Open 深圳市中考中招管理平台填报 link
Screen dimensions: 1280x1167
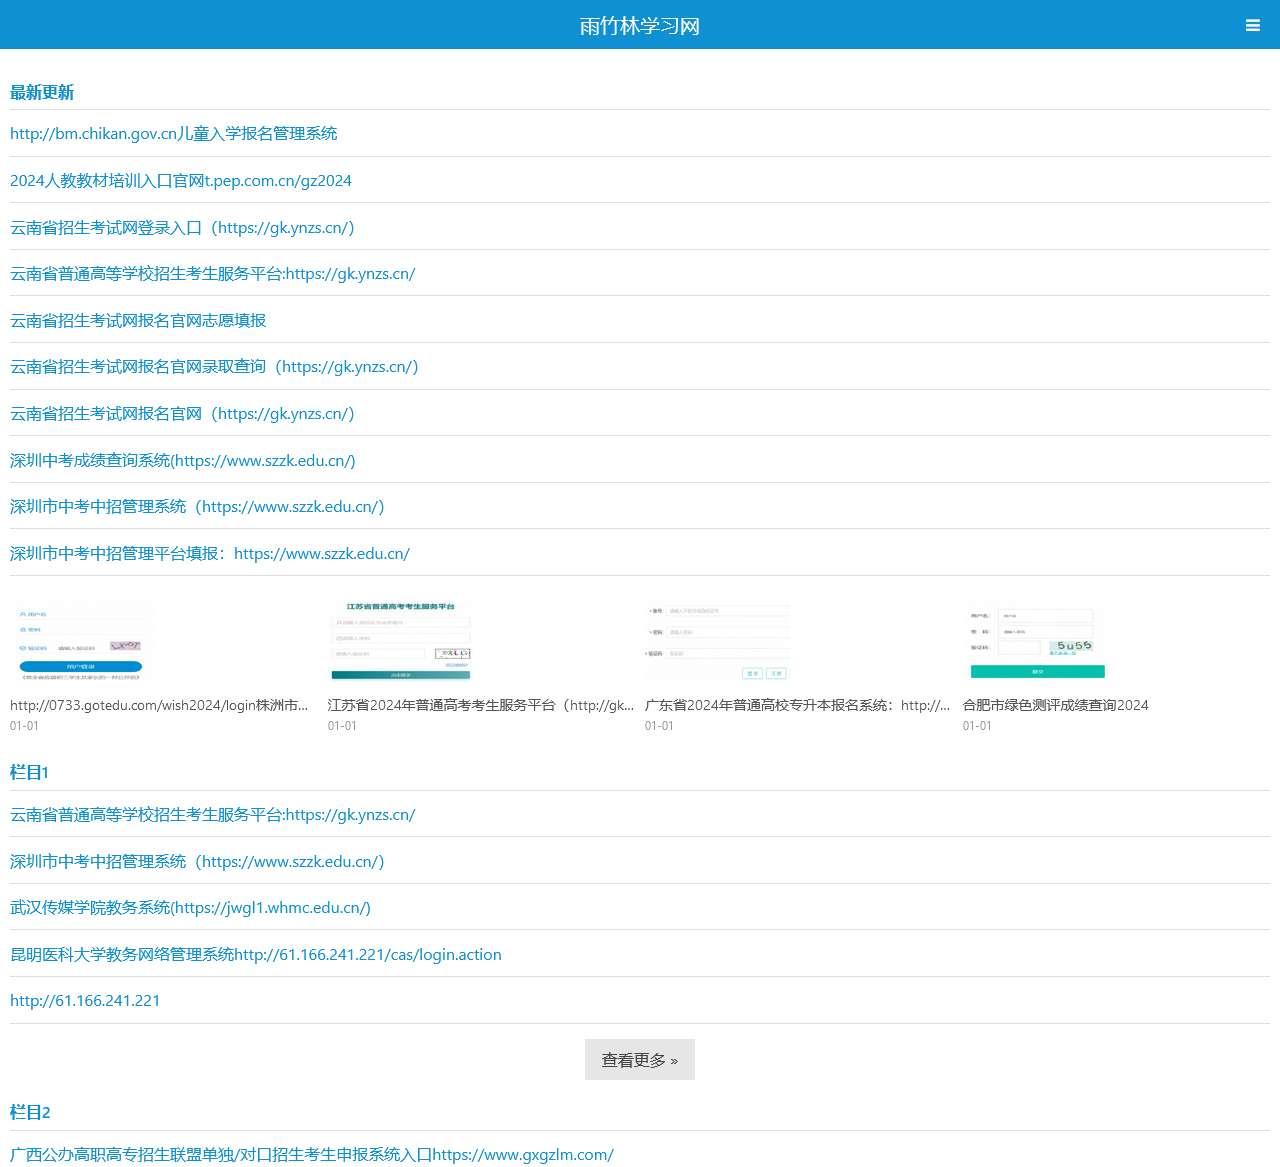210,554
